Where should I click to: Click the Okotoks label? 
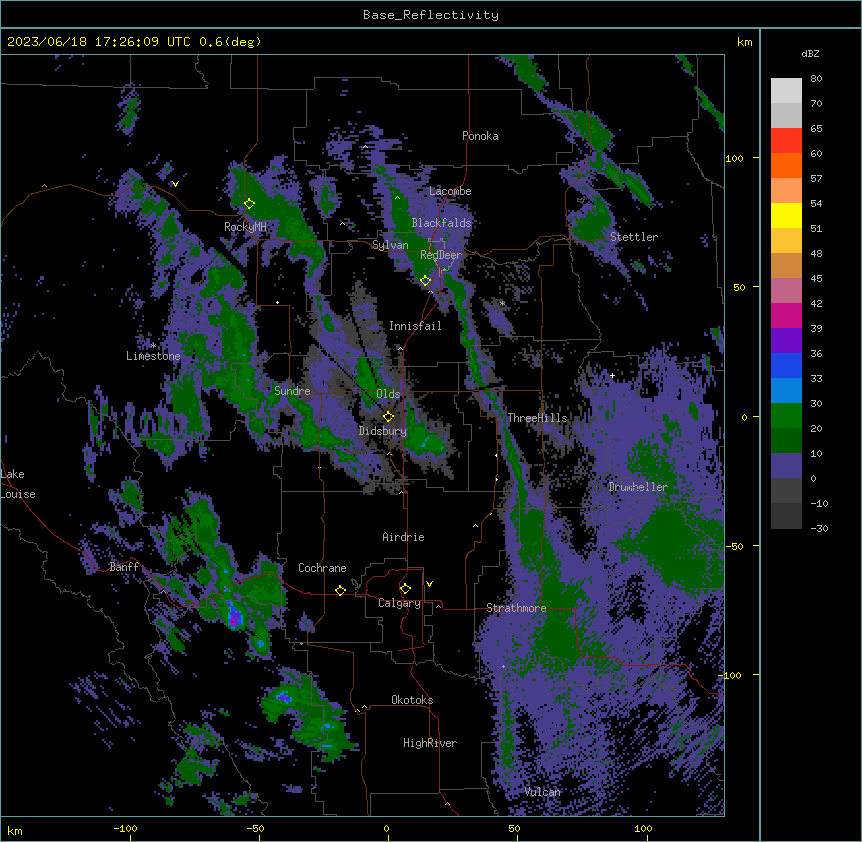point(412,700)
